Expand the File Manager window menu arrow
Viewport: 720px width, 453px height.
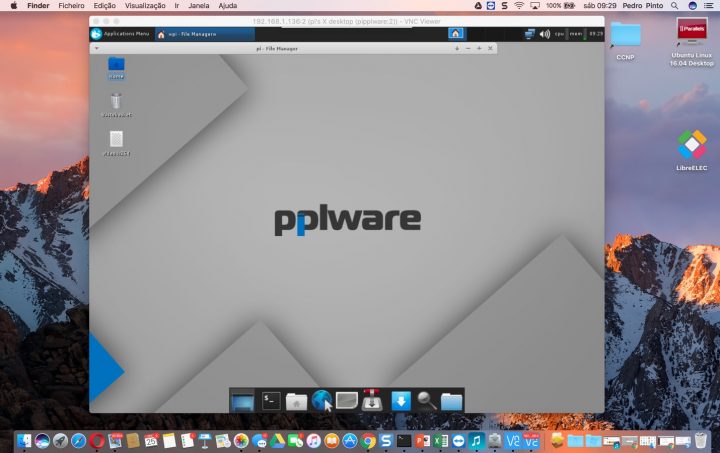(x=96, y=48)
